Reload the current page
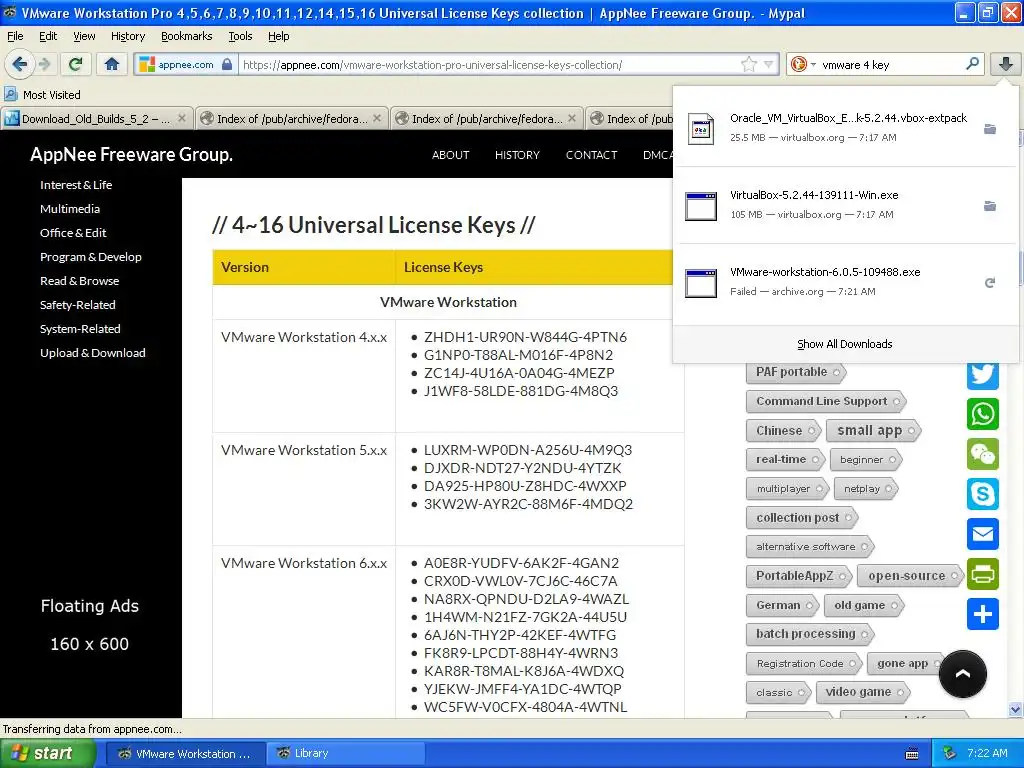Image resolution: width=1024 pixels, height=768 pixels. pyautogui.click(x=76, y=64)
